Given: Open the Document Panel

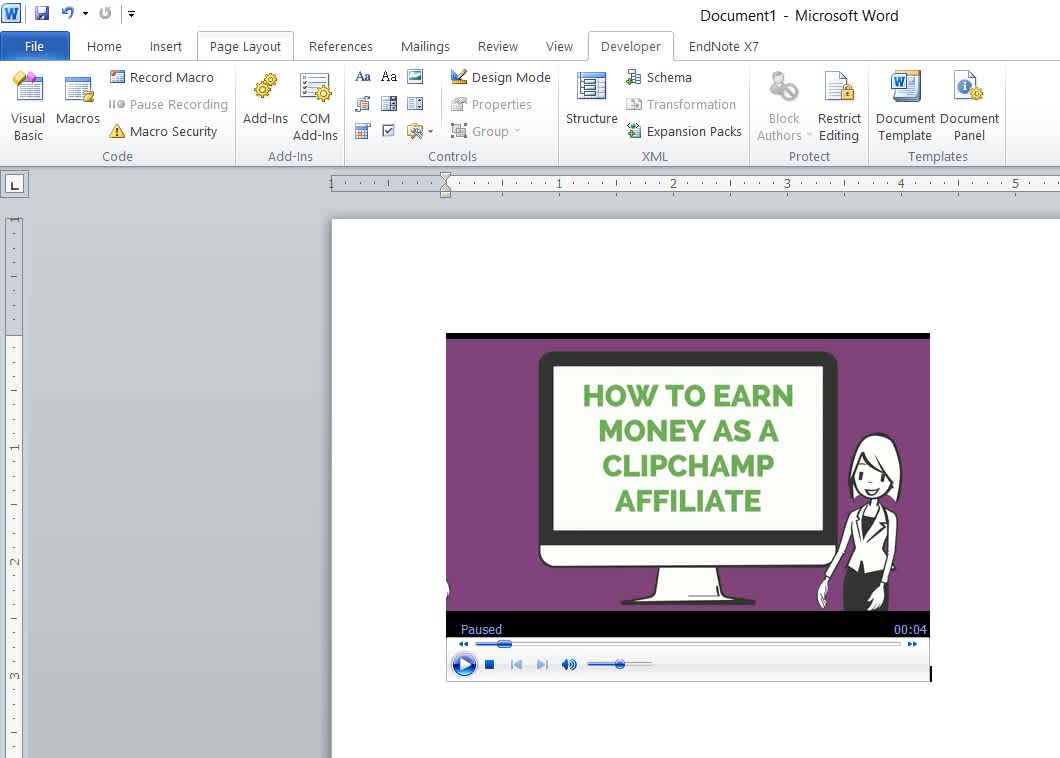Looking at the screenshot, I should (969, 106).
